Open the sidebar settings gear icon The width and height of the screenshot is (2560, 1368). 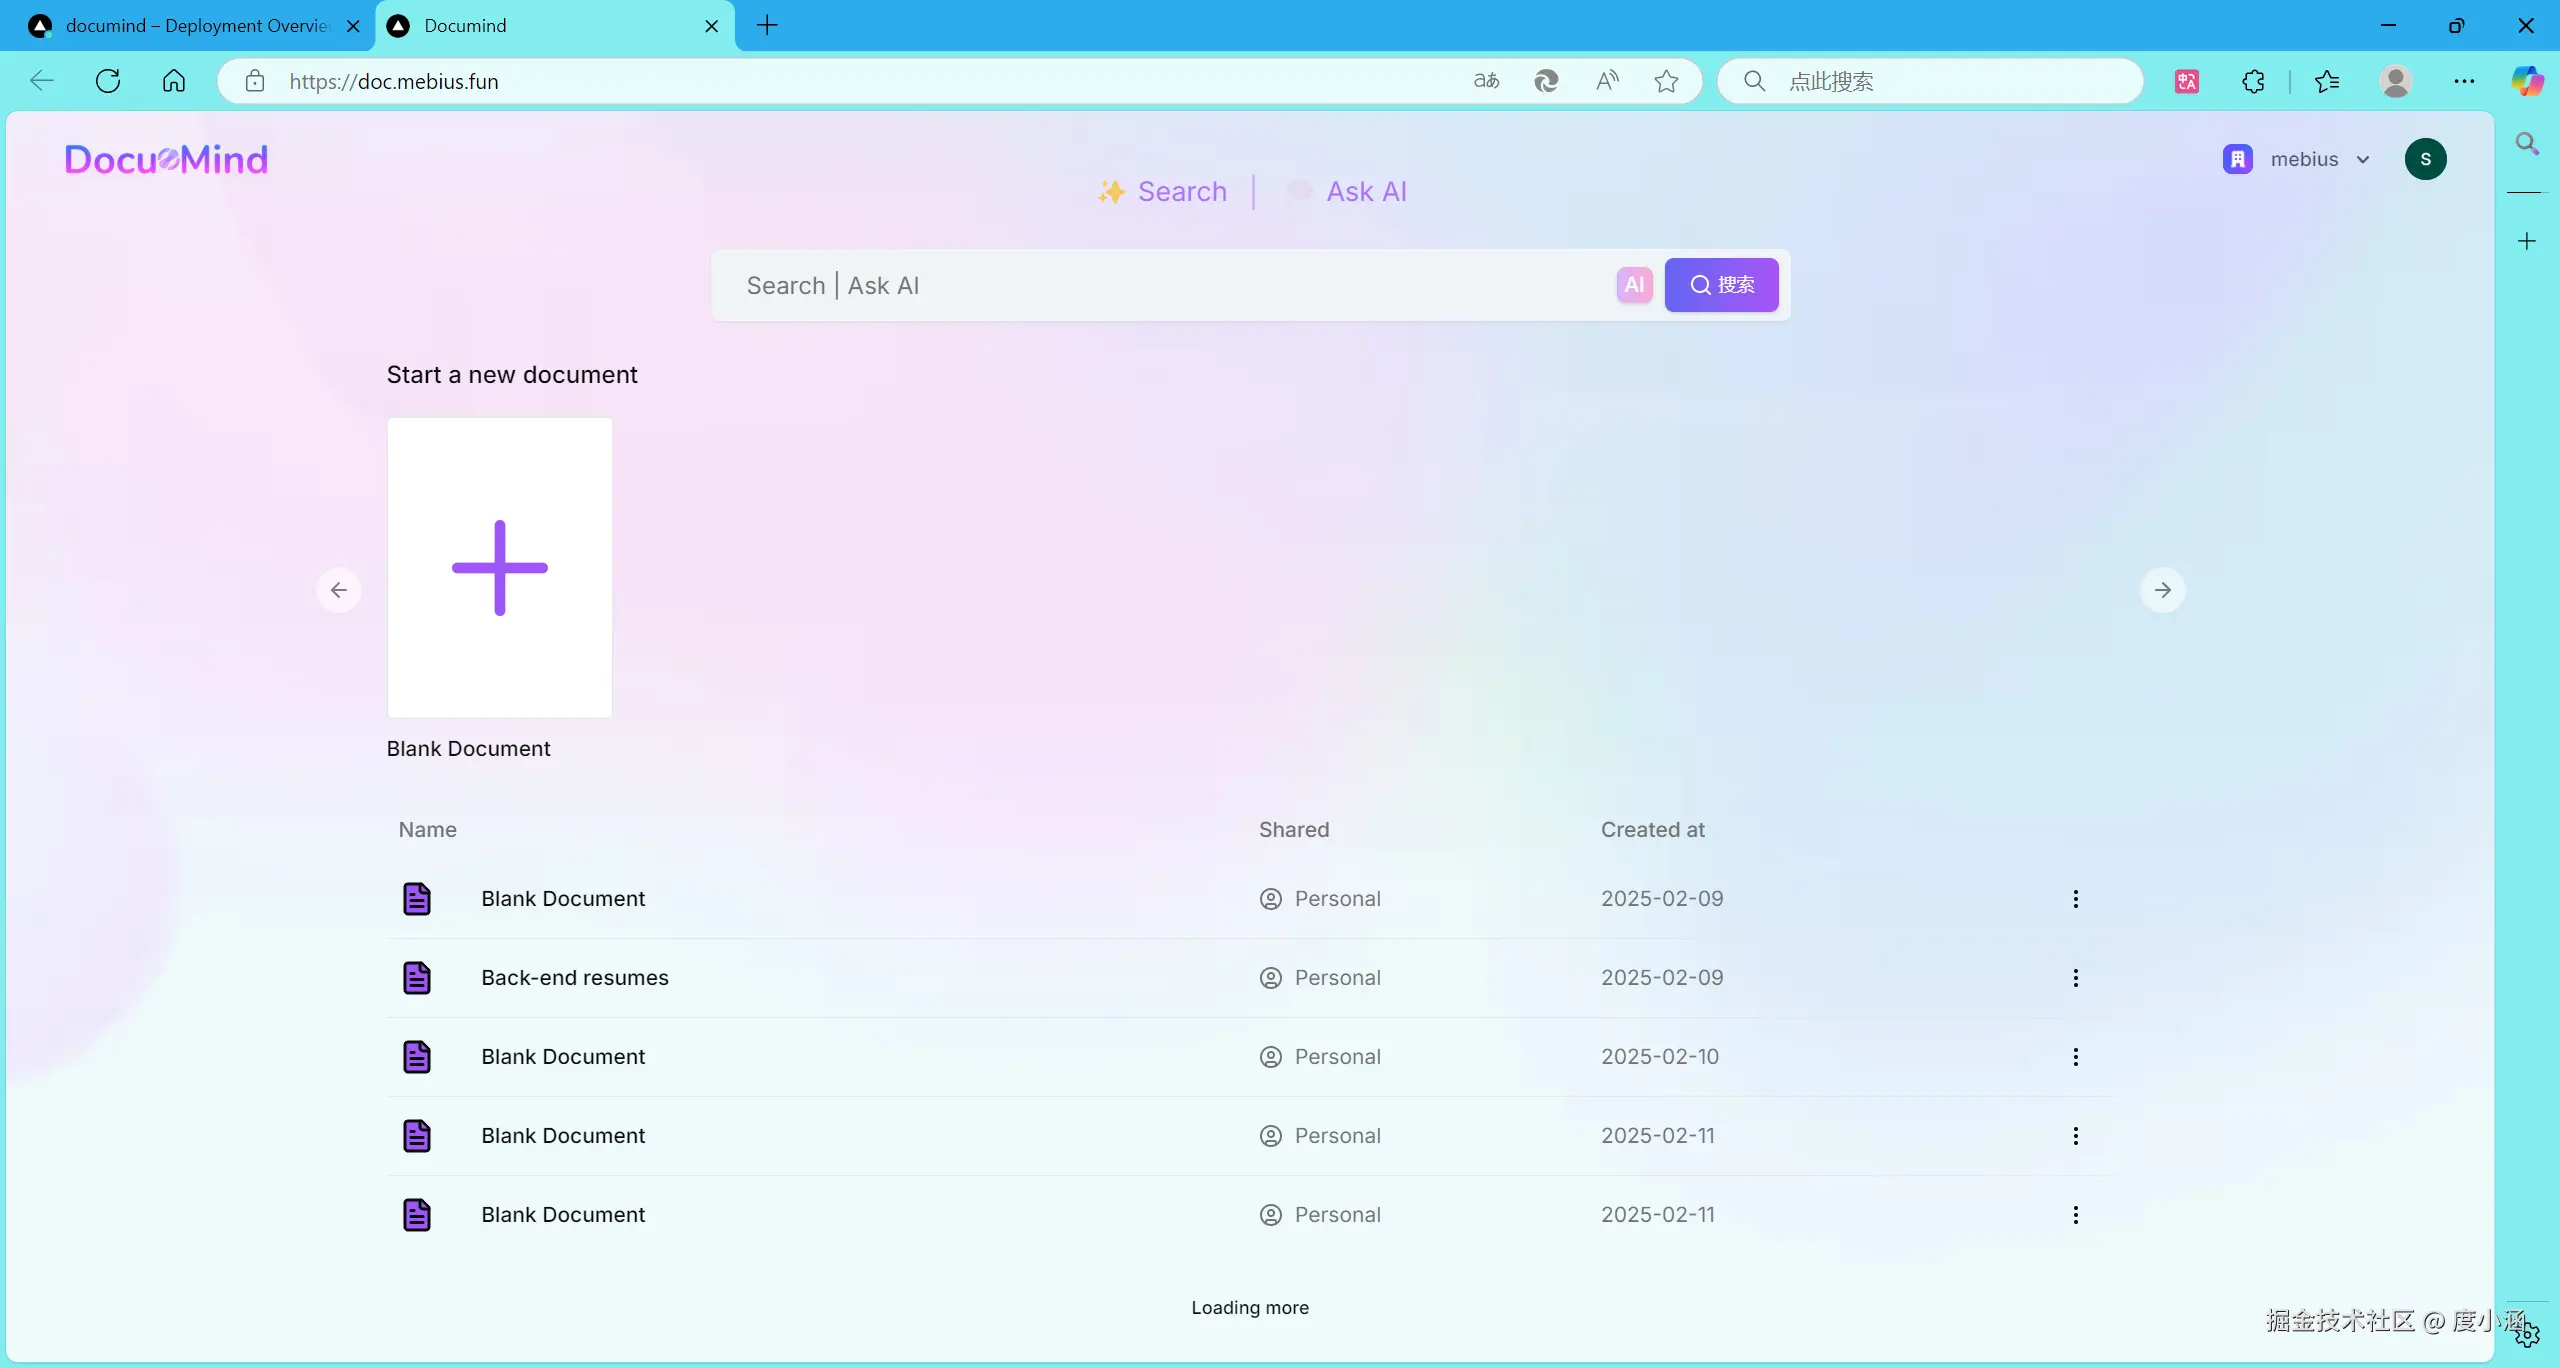pos(2527,1334)
